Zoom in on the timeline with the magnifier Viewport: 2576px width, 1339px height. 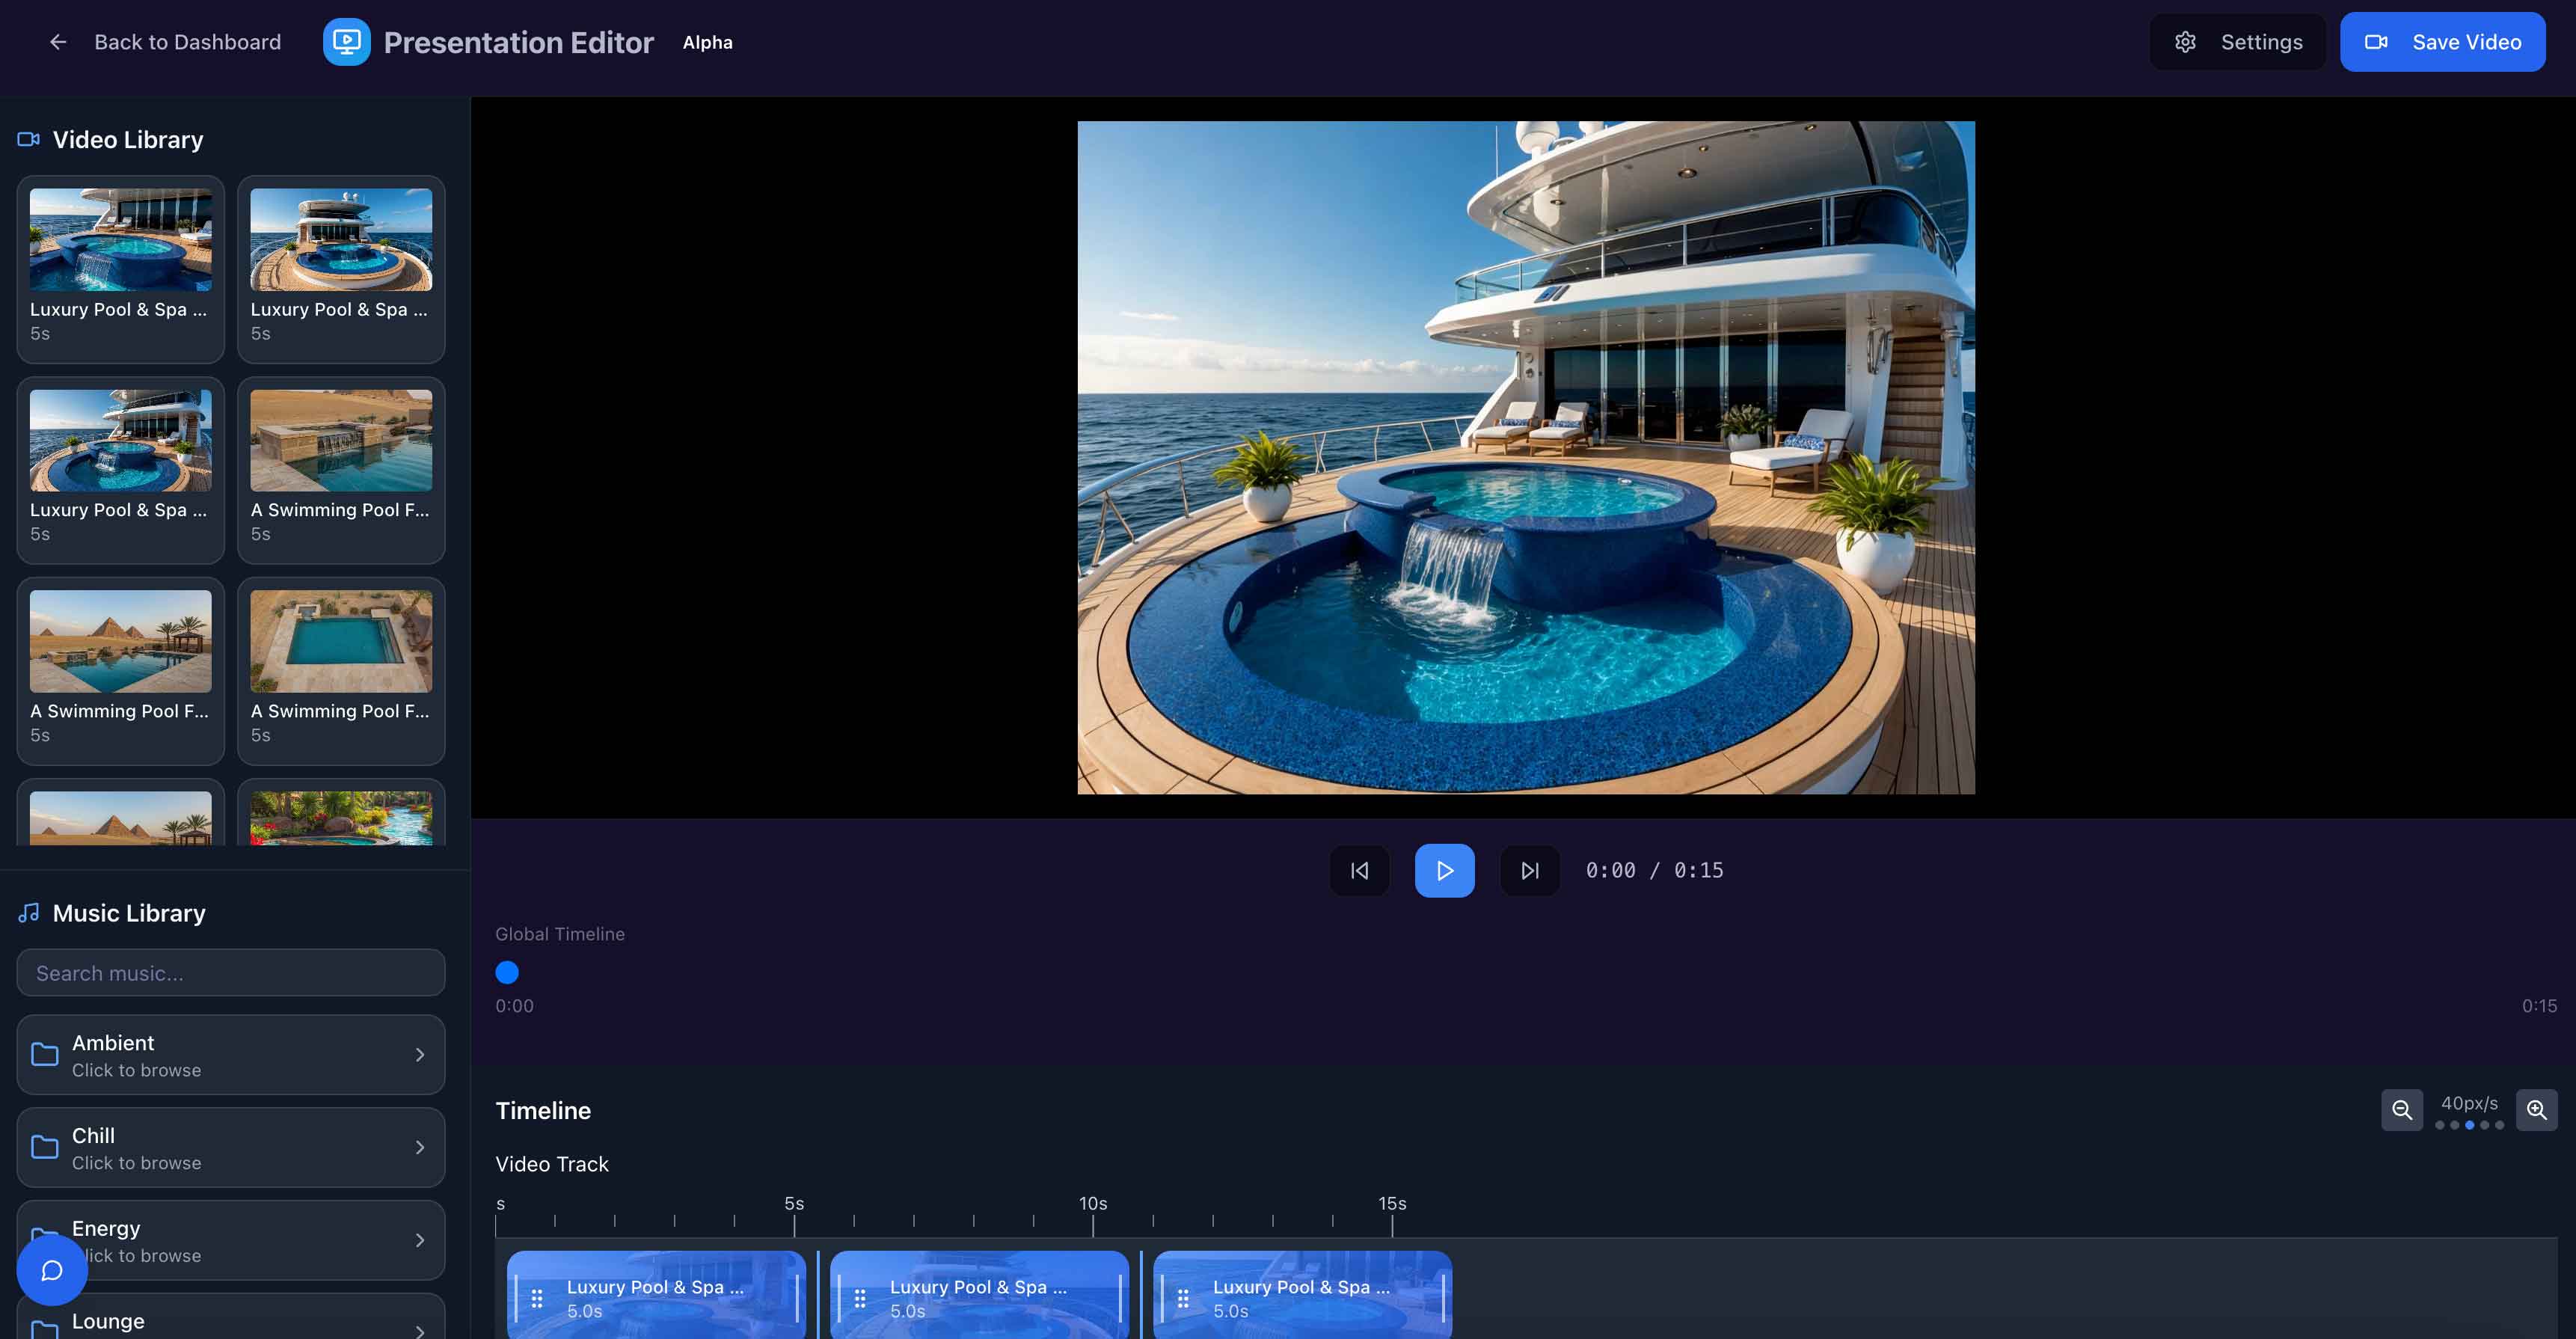coord(2537,1109)
